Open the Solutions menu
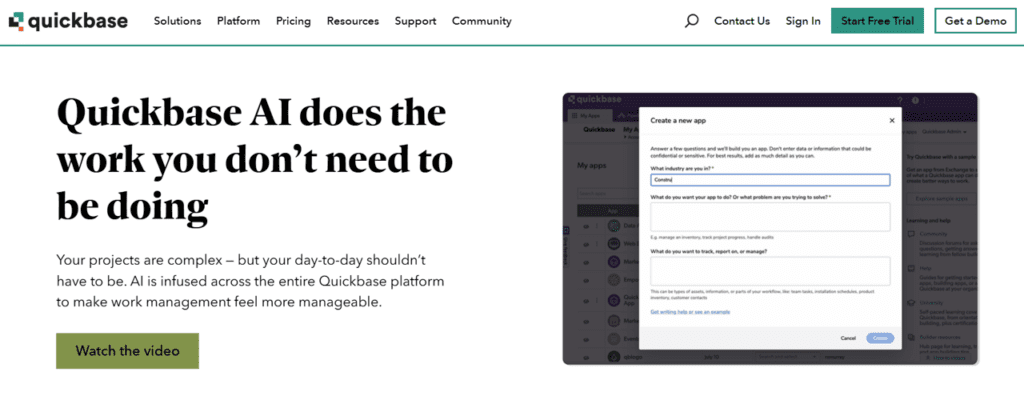Screen dimensions: 1024x408 click(x=178, y=21)
